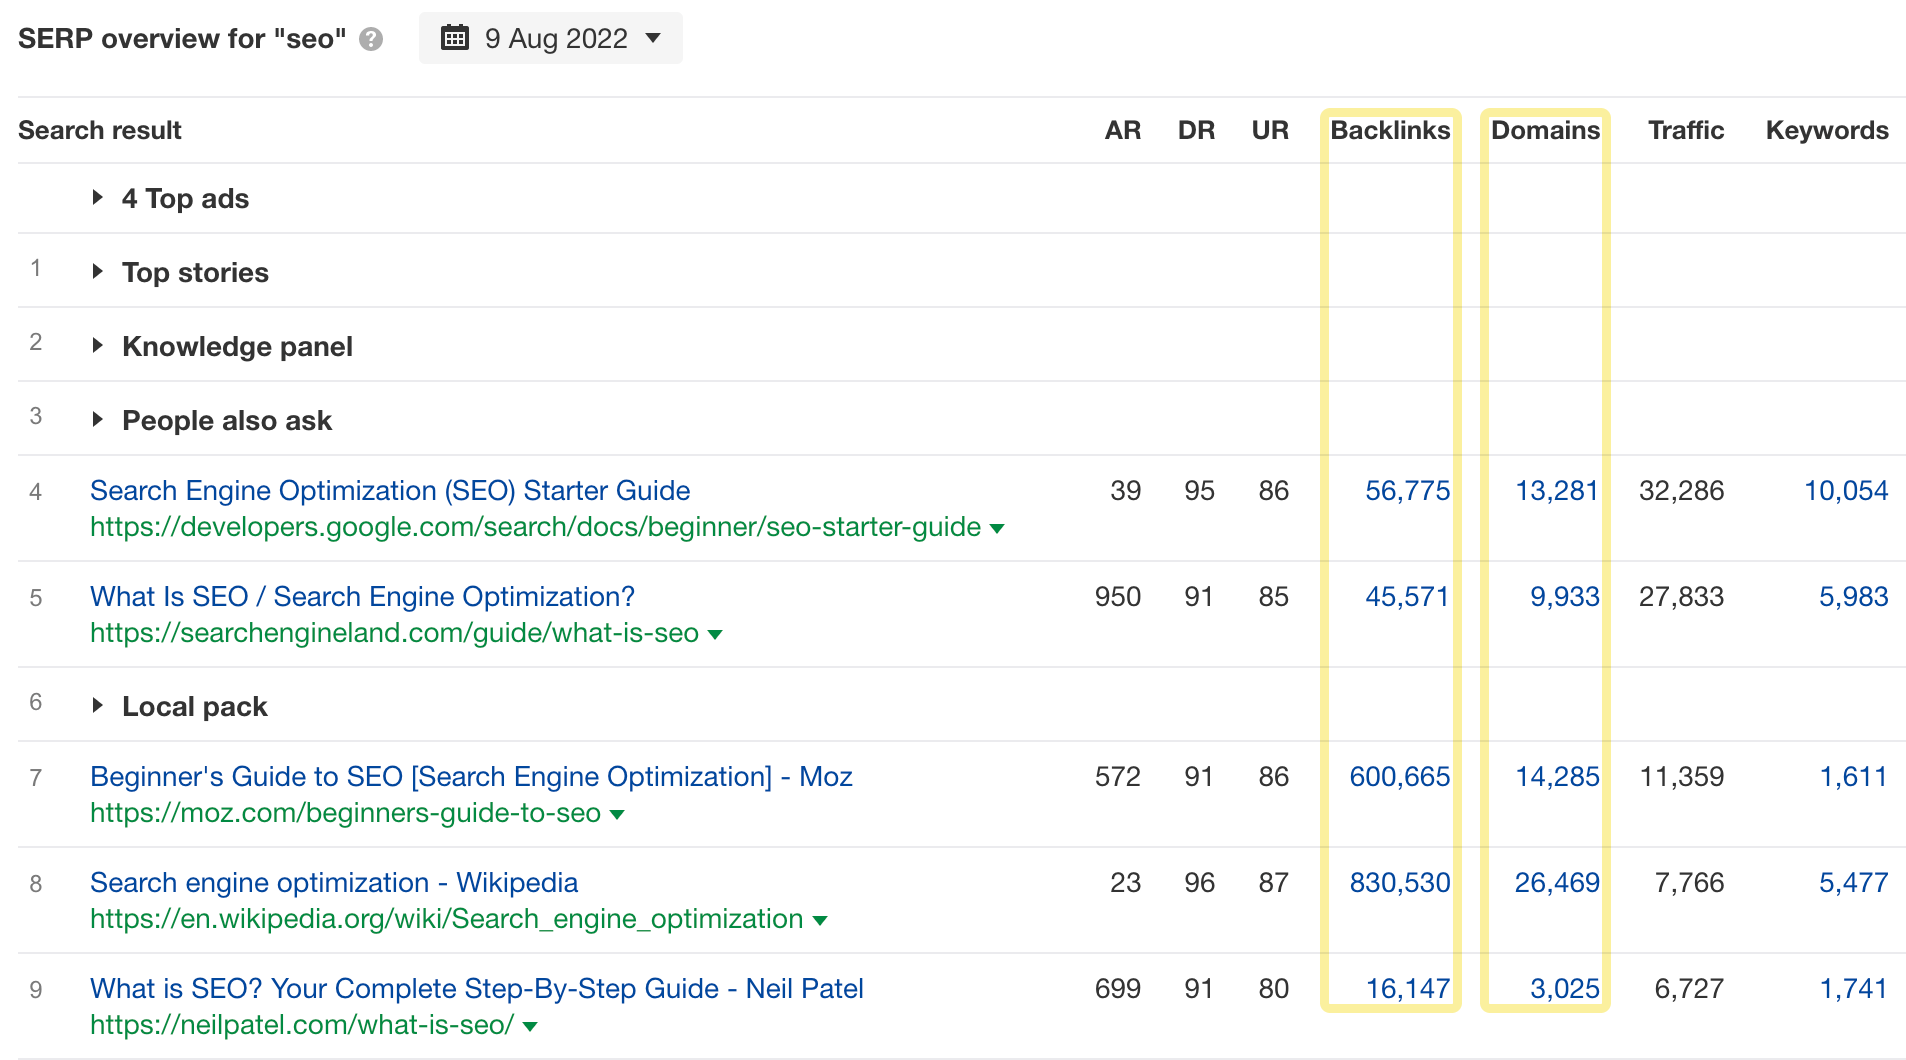Open the dropdown arrow next to the Moz URL

pos(618,814)
